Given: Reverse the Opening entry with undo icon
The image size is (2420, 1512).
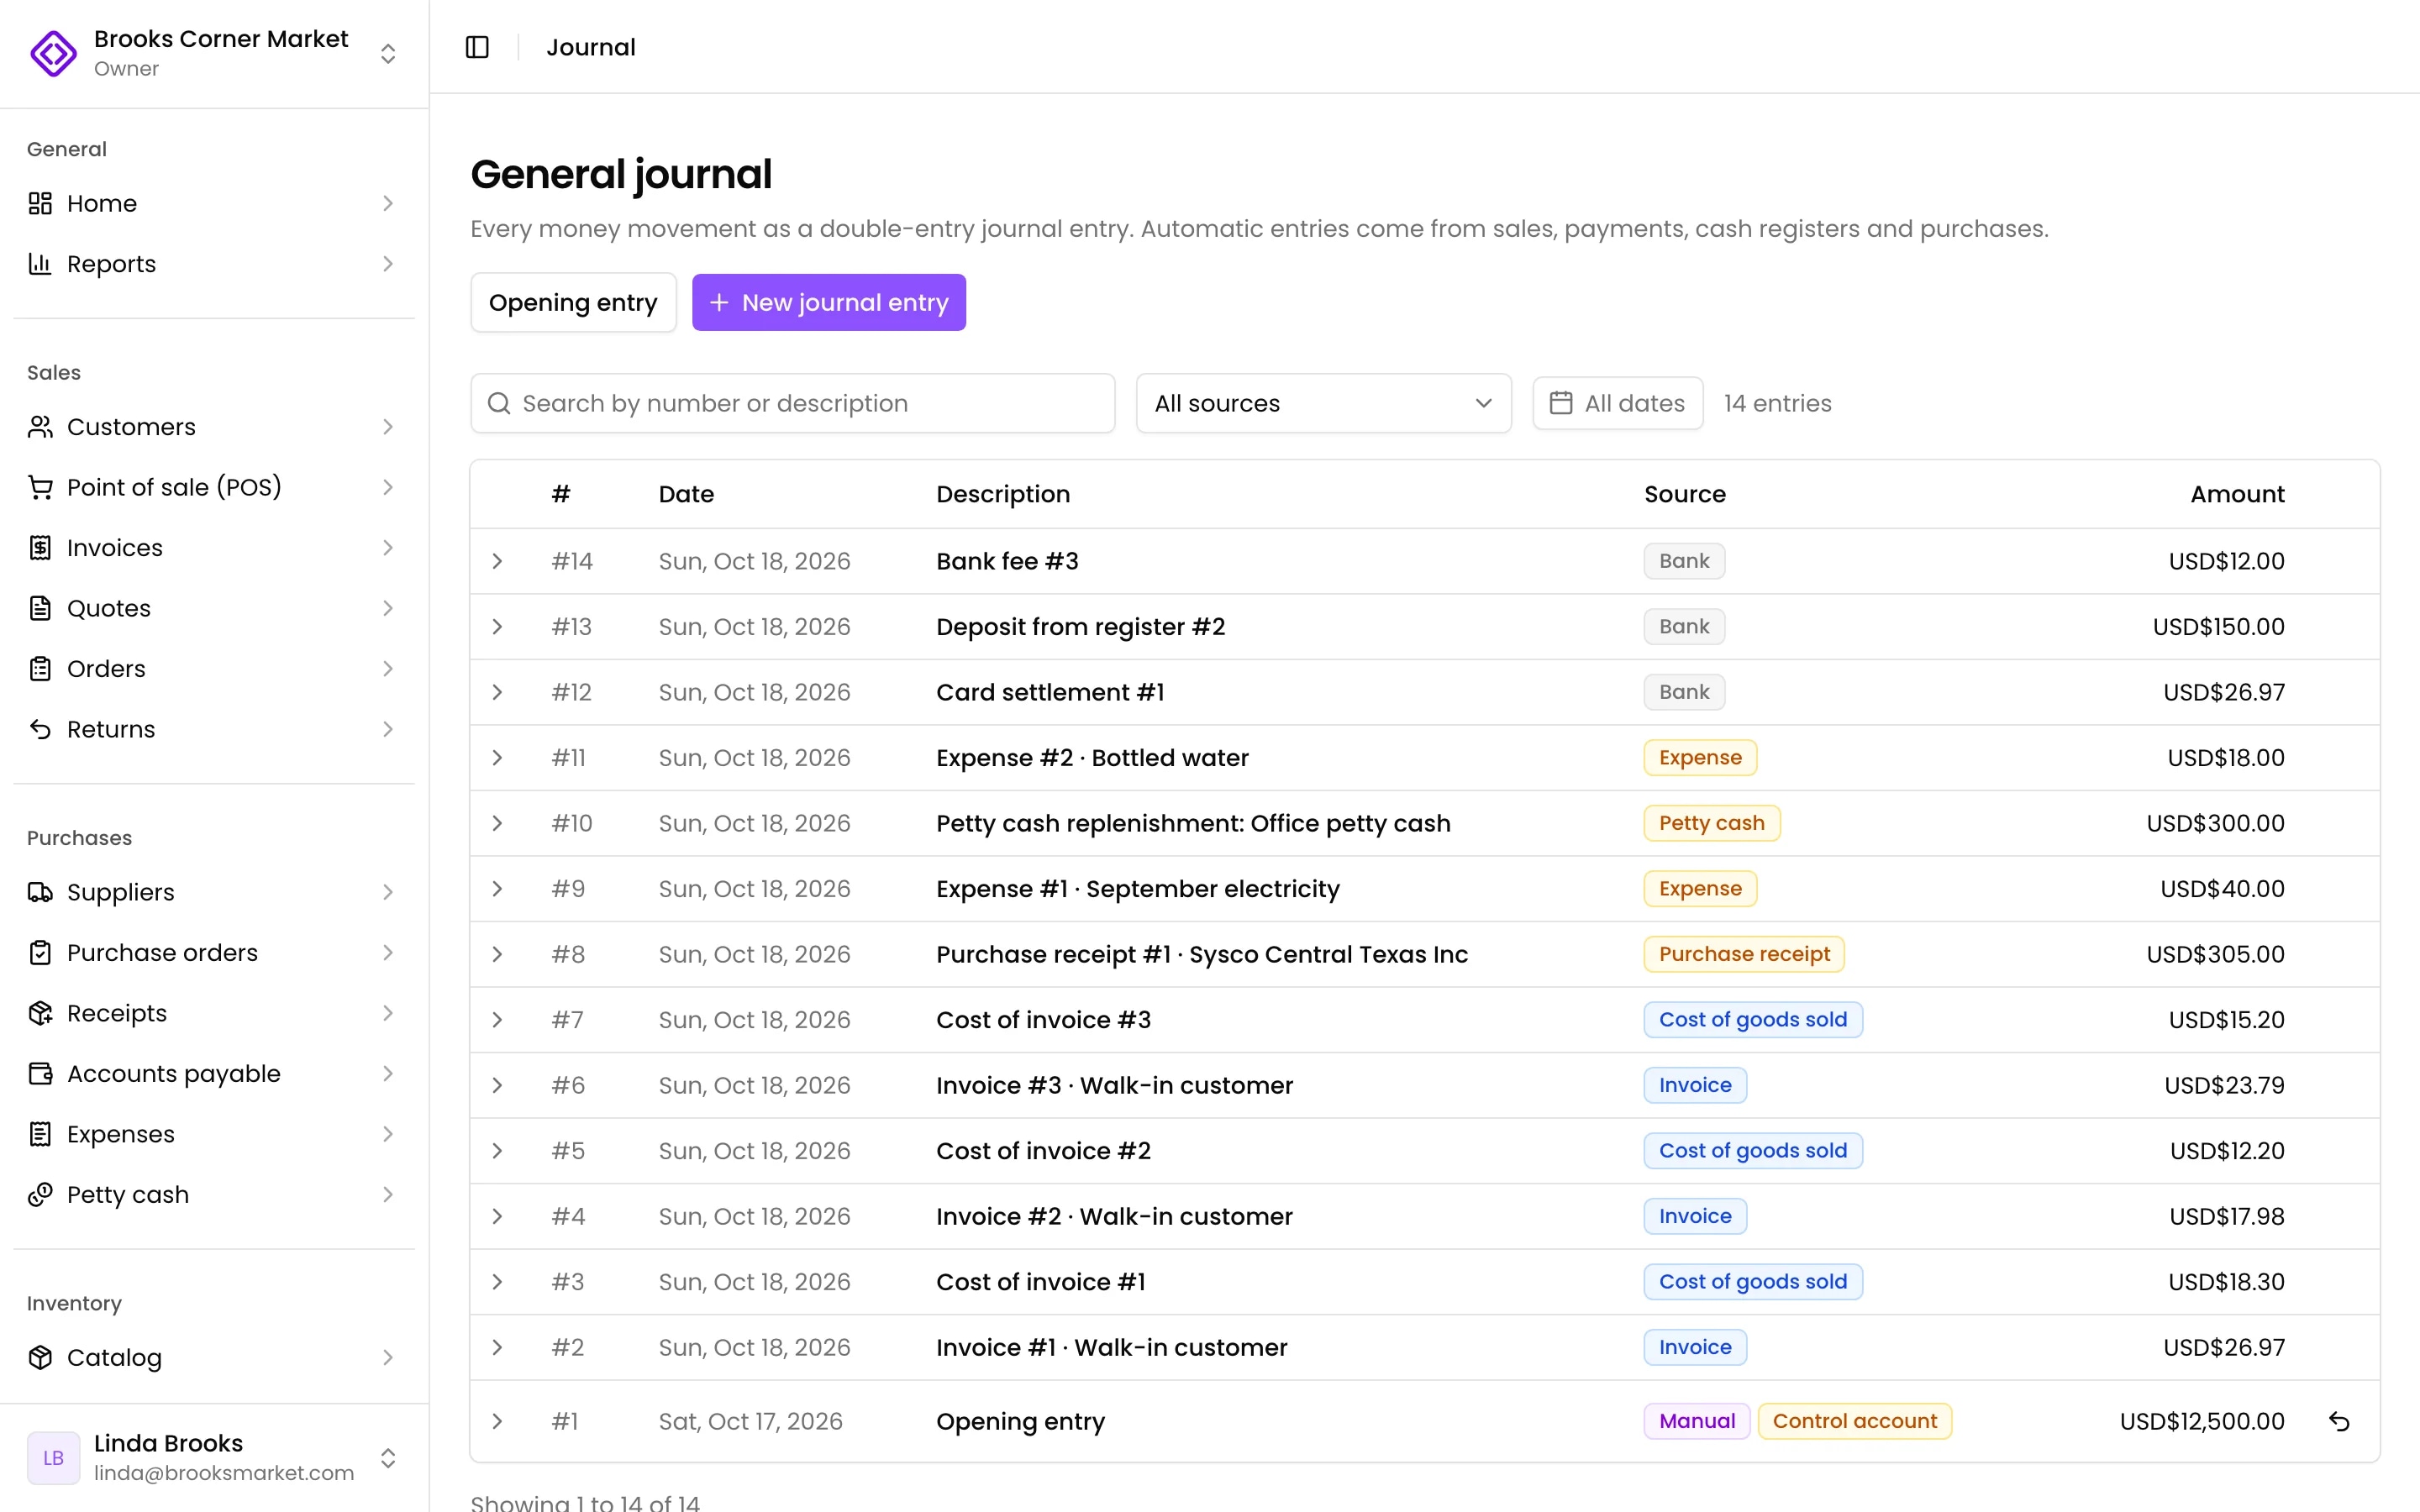Looking at the screenshot, I should coord(2339,1421).
